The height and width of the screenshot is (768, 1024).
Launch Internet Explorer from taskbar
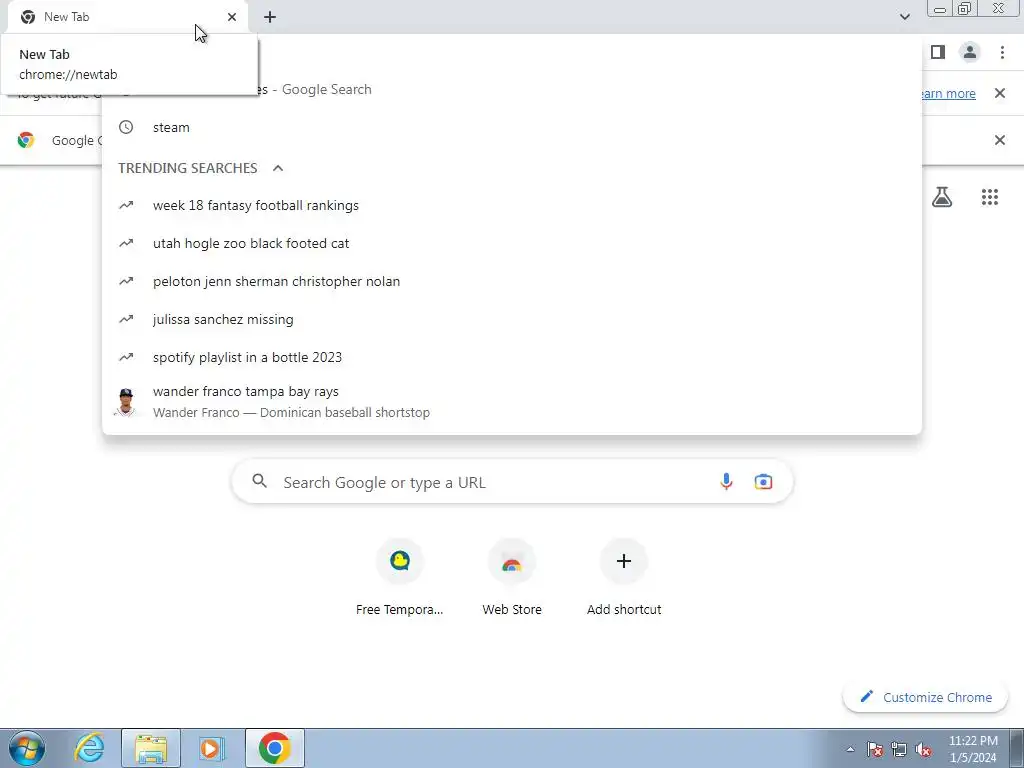pos(89,748)
